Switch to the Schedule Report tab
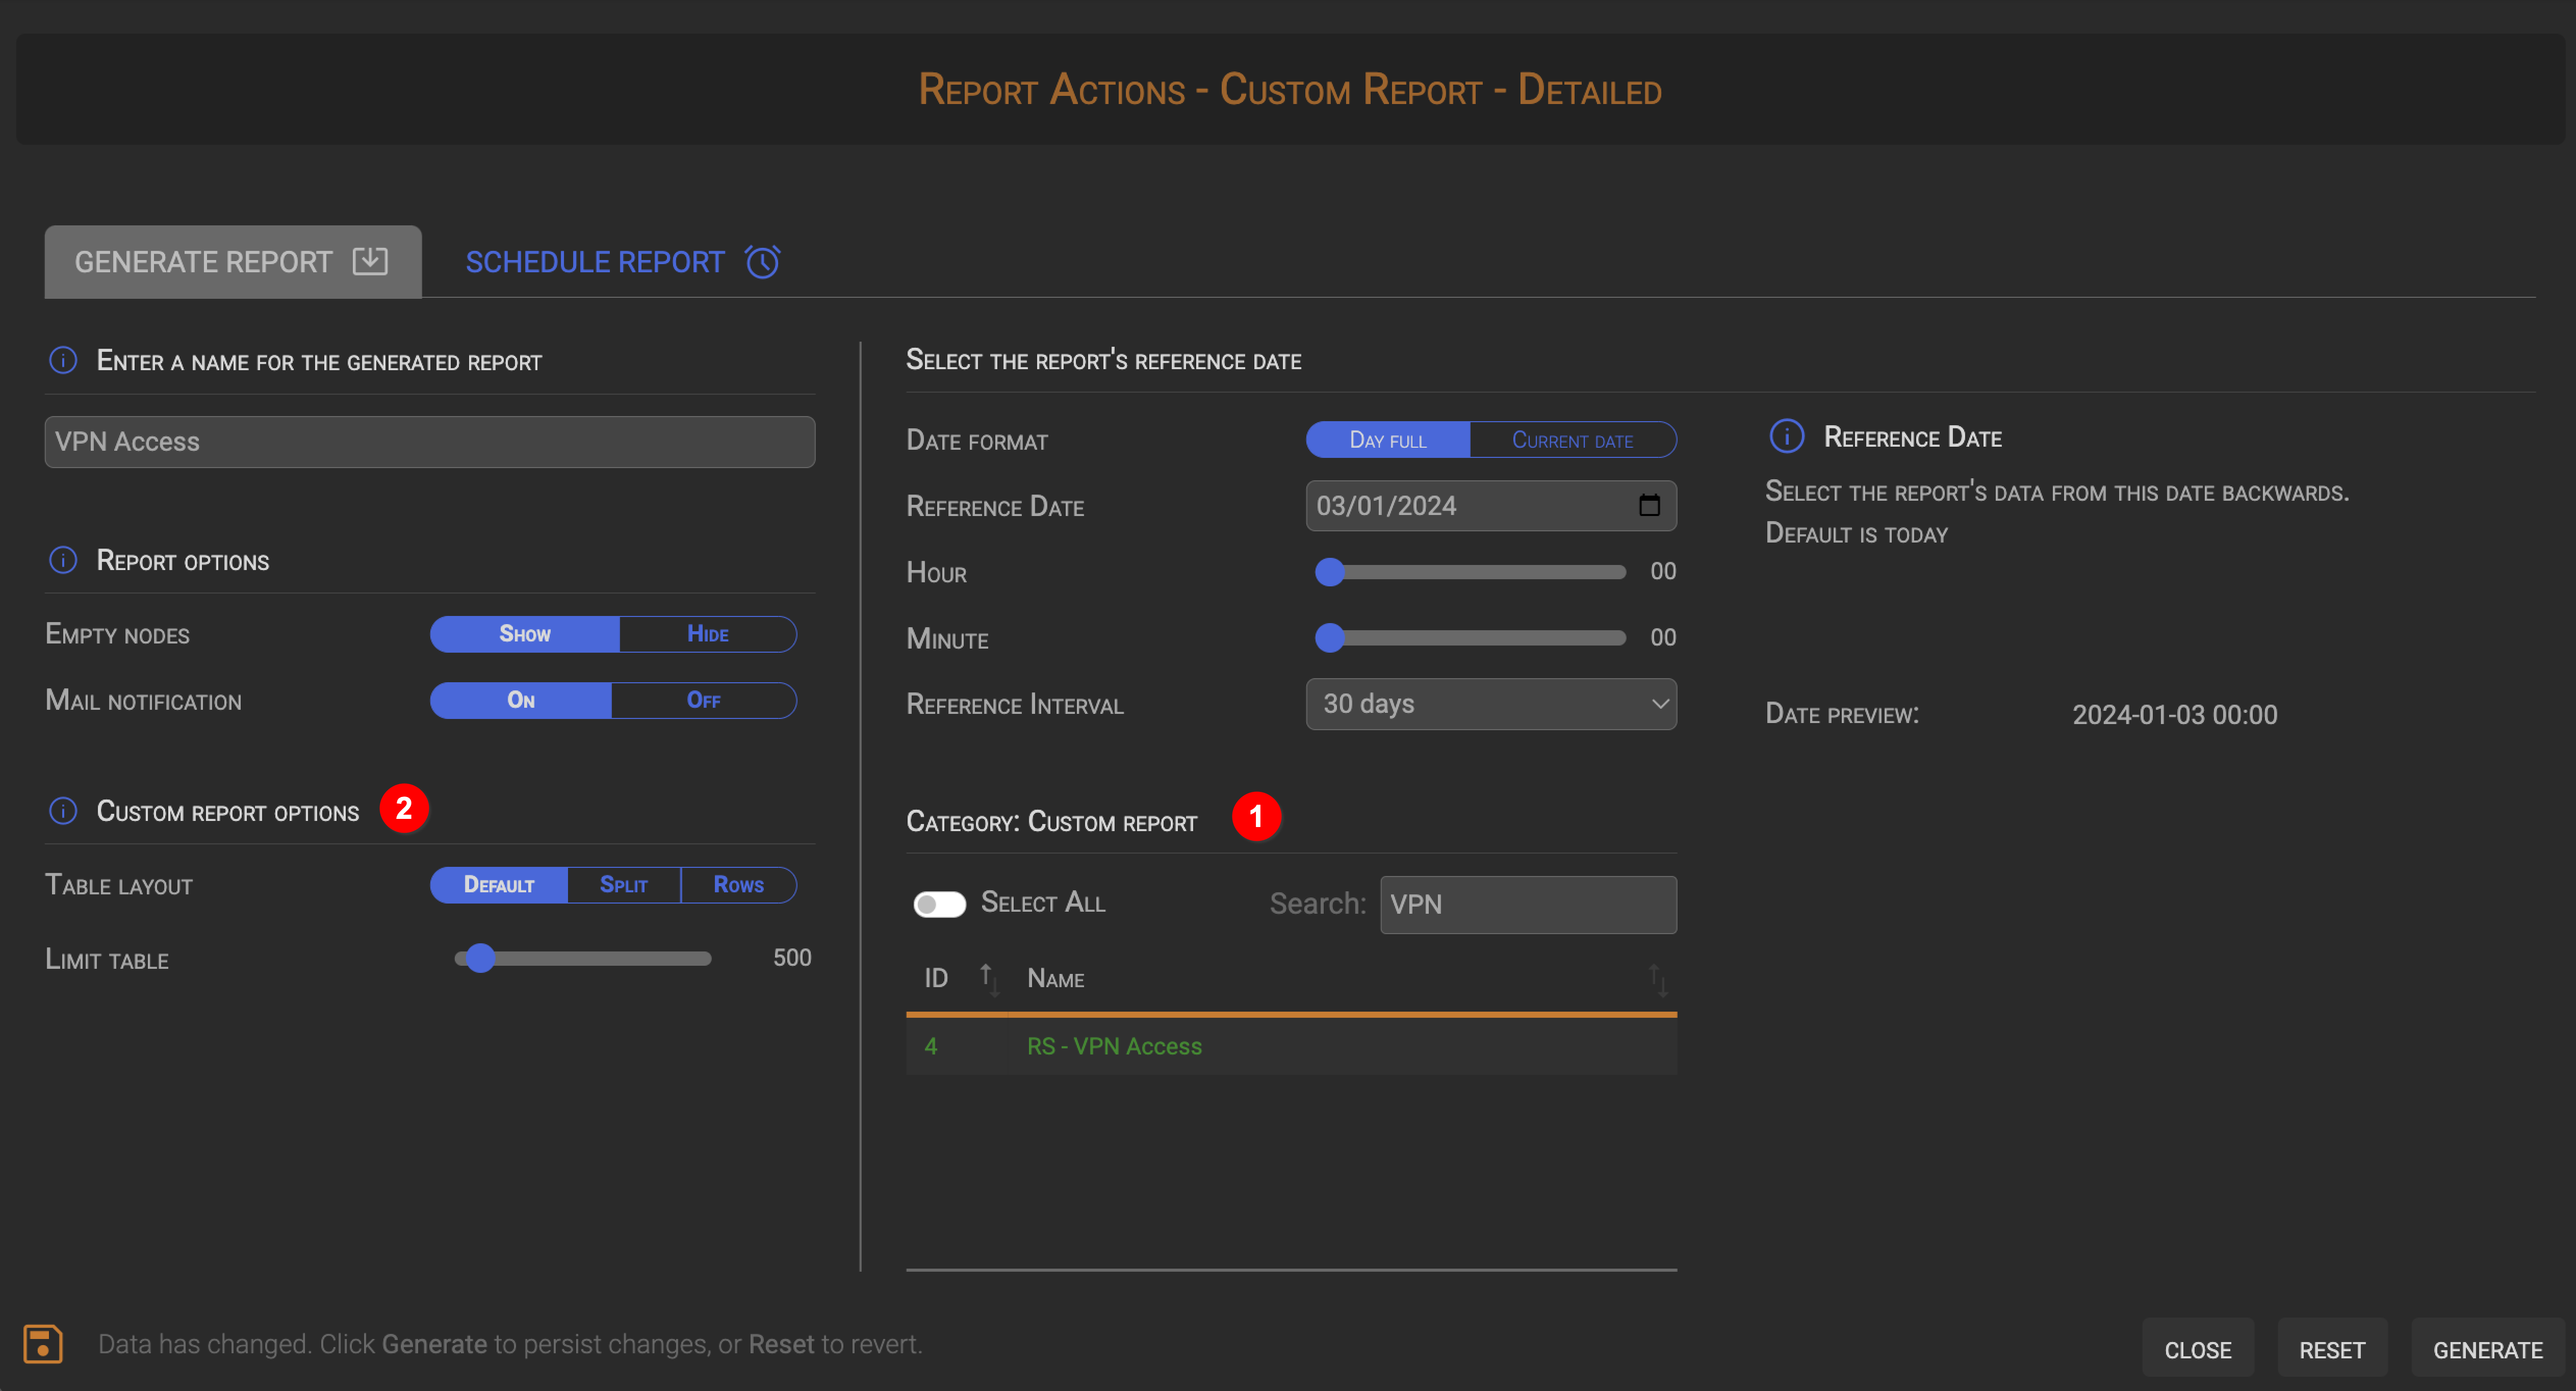The image size is (2576, 1391). pos(622,262)
